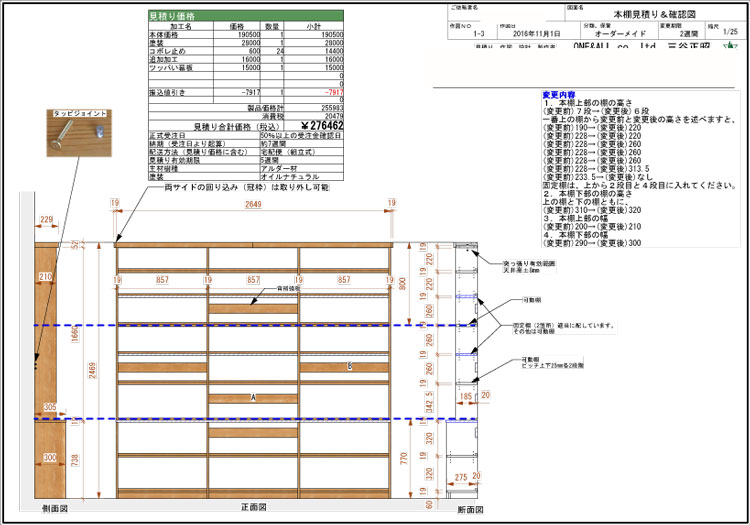The height and width of the screenshot is (525, 750).
Task: Click the 2016年11月1日 creation date field
Action: [x=534, y=33]
